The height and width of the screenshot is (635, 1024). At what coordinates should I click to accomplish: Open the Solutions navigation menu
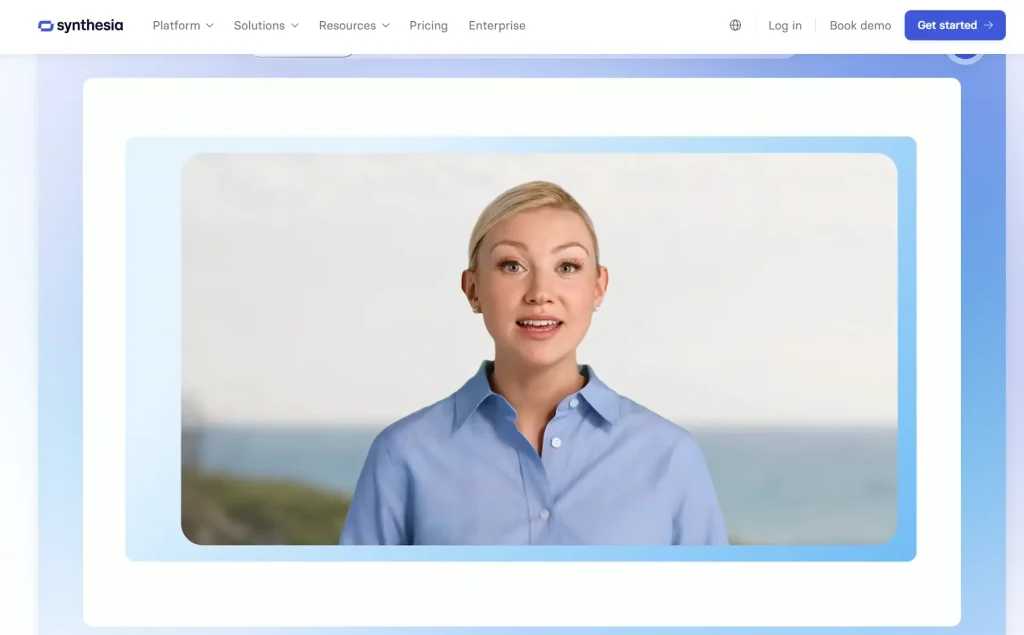coord(259,26)
